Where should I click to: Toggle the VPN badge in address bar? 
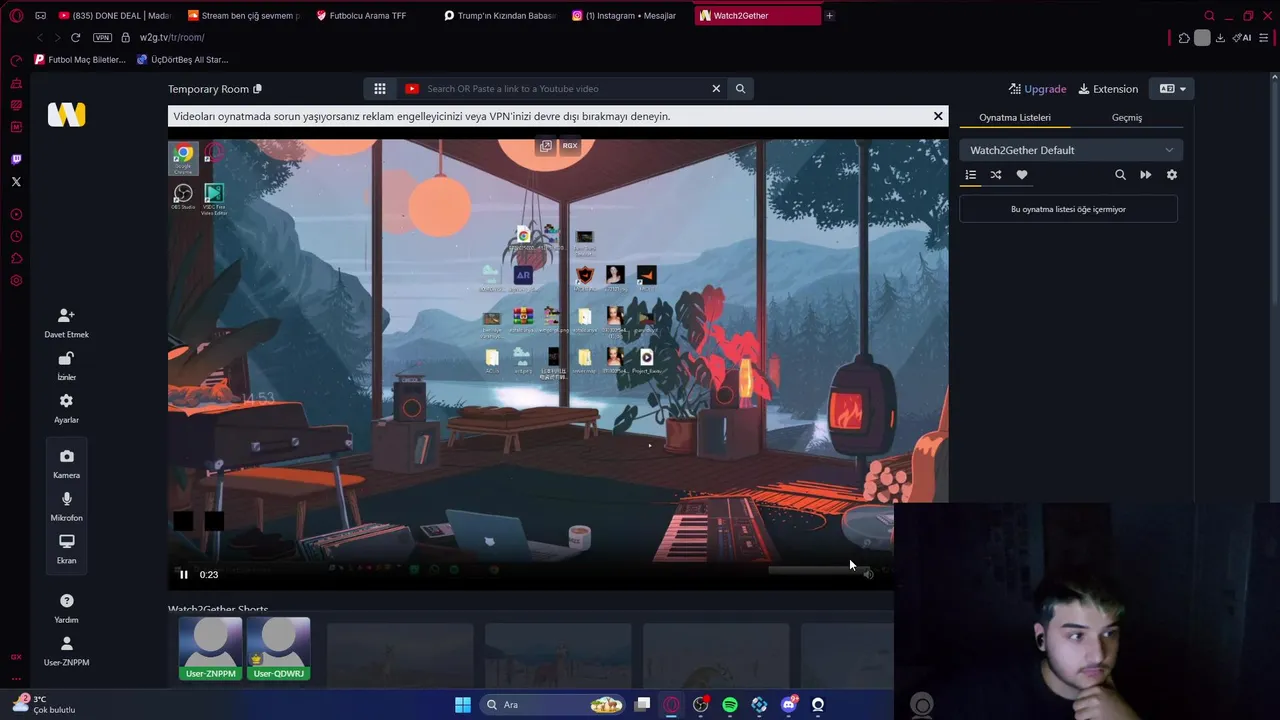102,37
